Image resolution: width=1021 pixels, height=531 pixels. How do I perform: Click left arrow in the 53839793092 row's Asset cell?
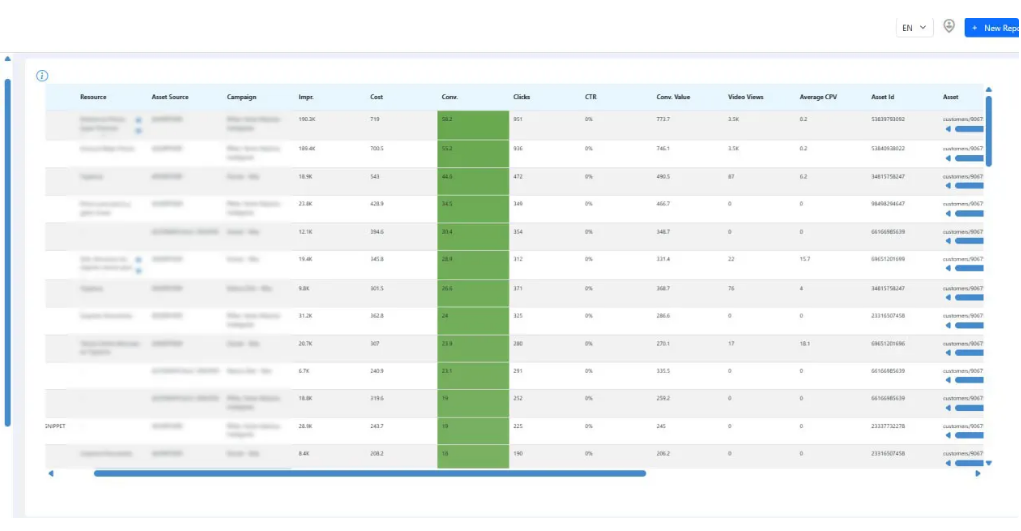point(948,129)
